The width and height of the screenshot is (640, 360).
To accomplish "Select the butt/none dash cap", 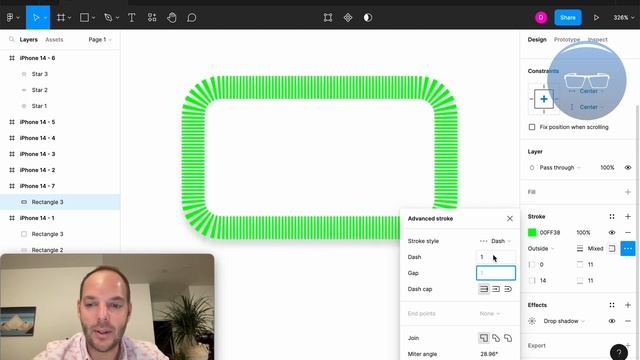I will [x=484, y=289].
